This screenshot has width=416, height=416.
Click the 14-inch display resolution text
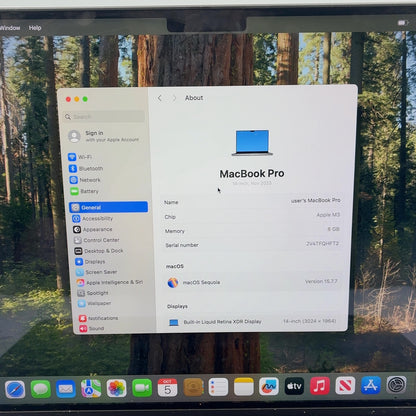309,321
